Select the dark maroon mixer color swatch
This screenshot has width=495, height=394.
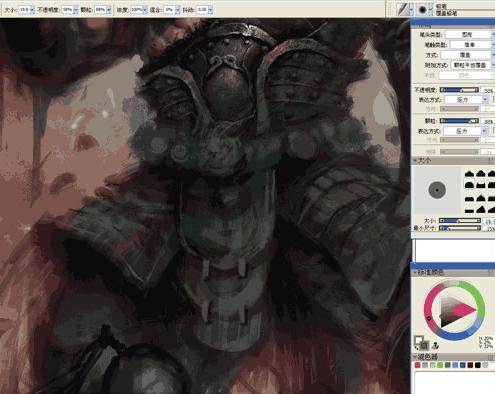click(470, 365)
